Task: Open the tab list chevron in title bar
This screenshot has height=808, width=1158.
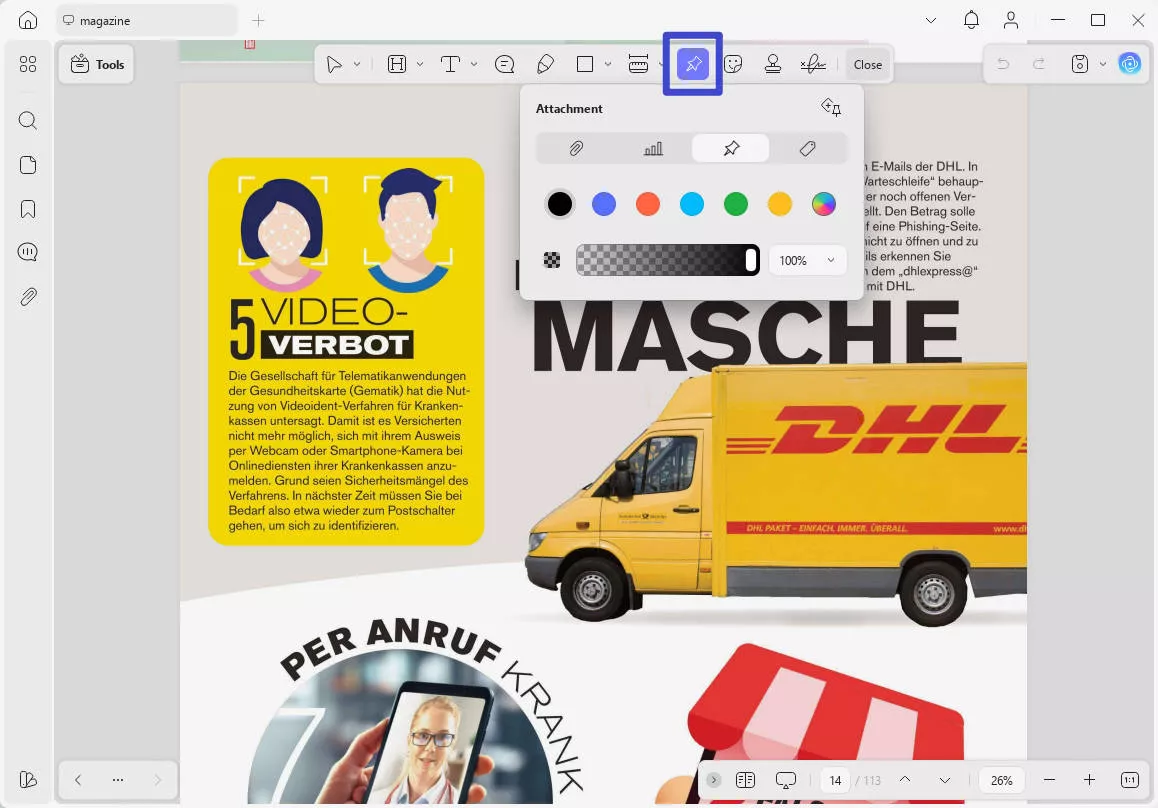Action: (x=931, y=21)
